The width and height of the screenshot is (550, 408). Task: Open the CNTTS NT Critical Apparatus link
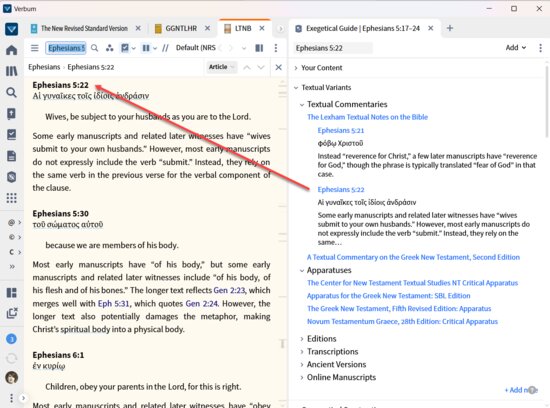(x=412, y=283)
